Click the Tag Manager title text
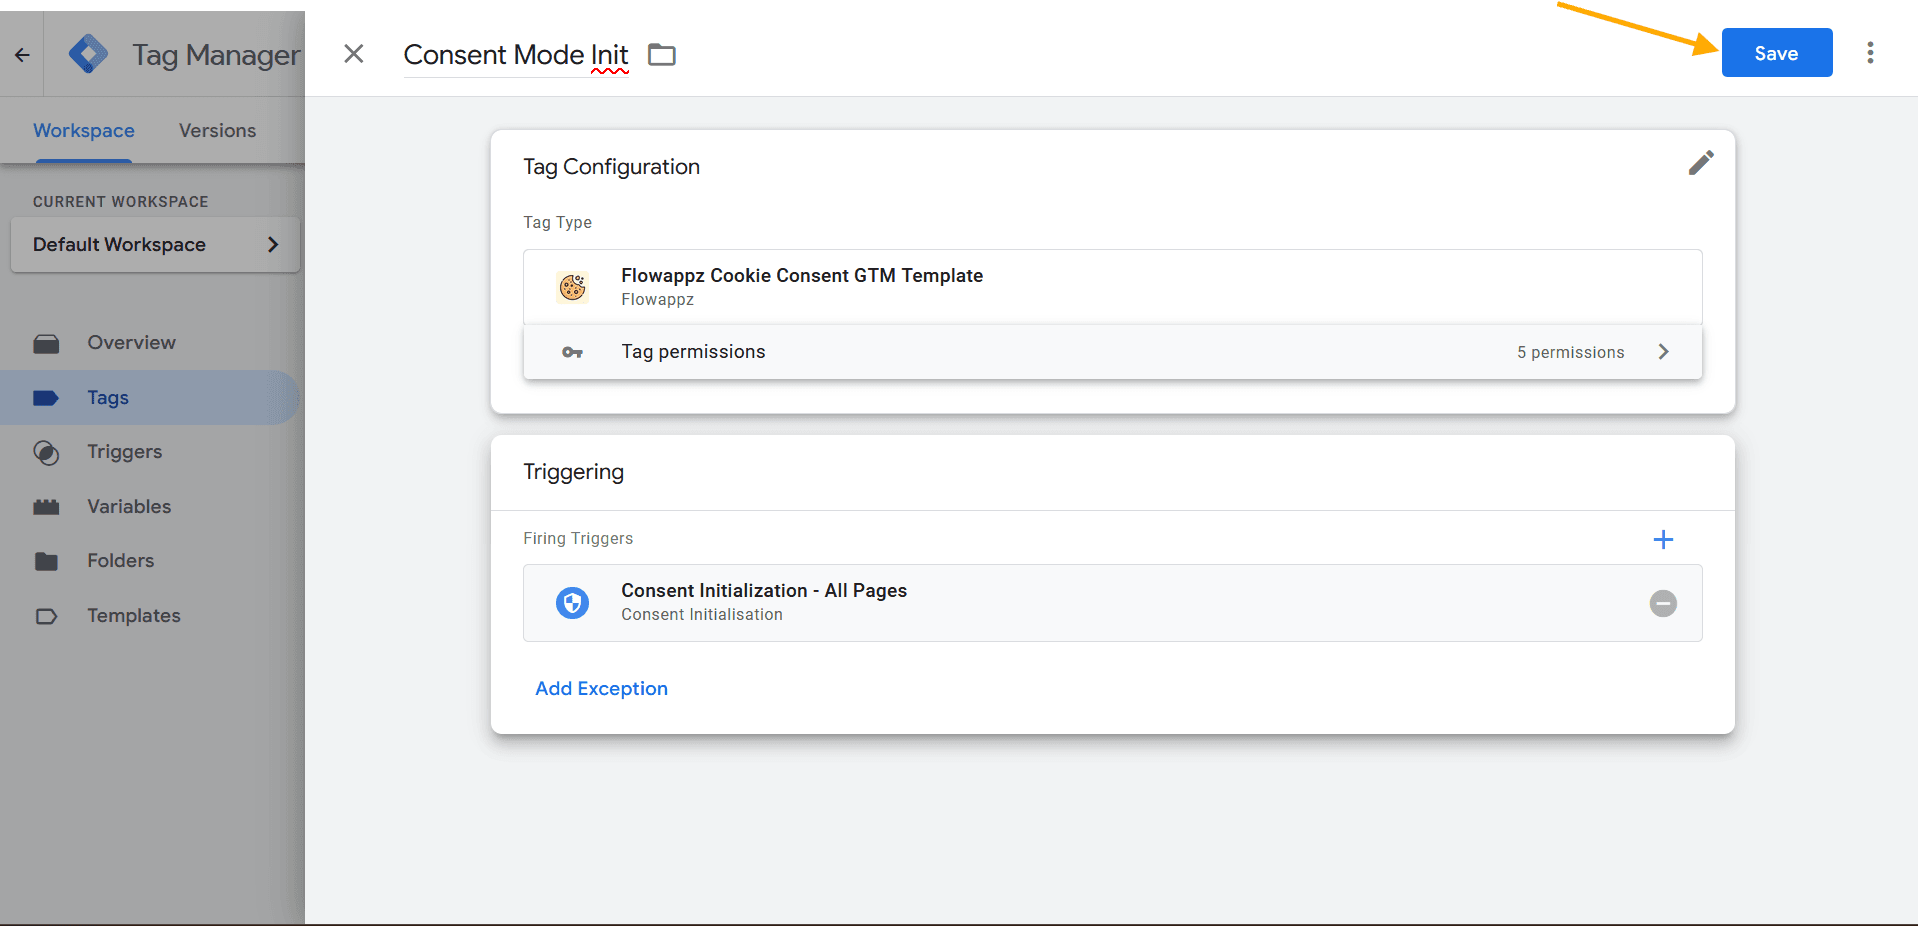This screenshot has width=1918, height=926. (216, 55)
